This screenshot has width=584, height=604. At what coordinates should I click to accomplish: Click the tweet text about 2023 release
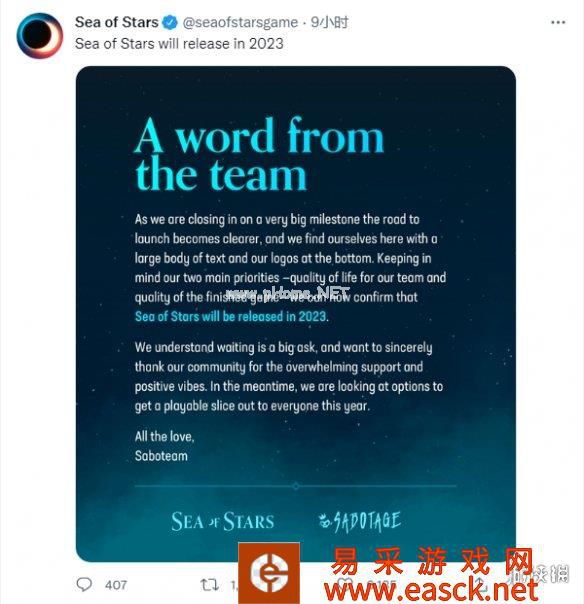click(179, 44)
